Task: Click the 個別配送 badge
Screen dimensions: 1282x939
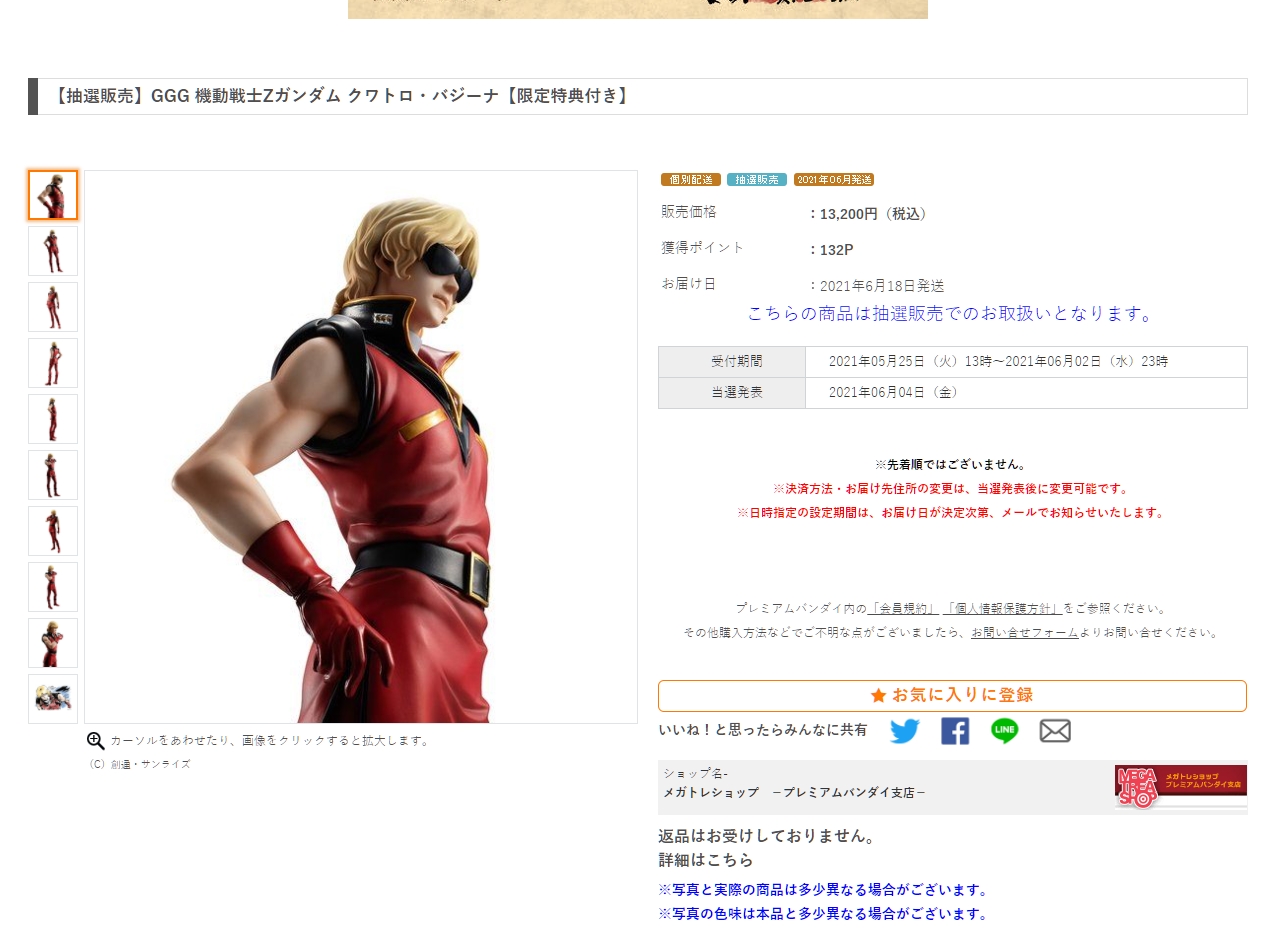Action: point(691,180)
